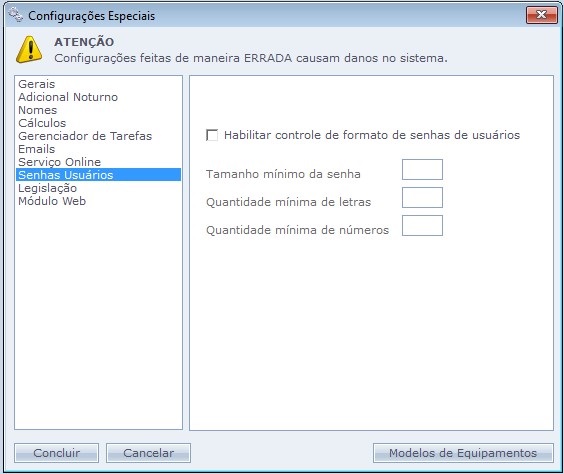Viewport: 564px width, 474px height.
Task: Click the gears icon in title bar
Action: [x=16, y=15]
